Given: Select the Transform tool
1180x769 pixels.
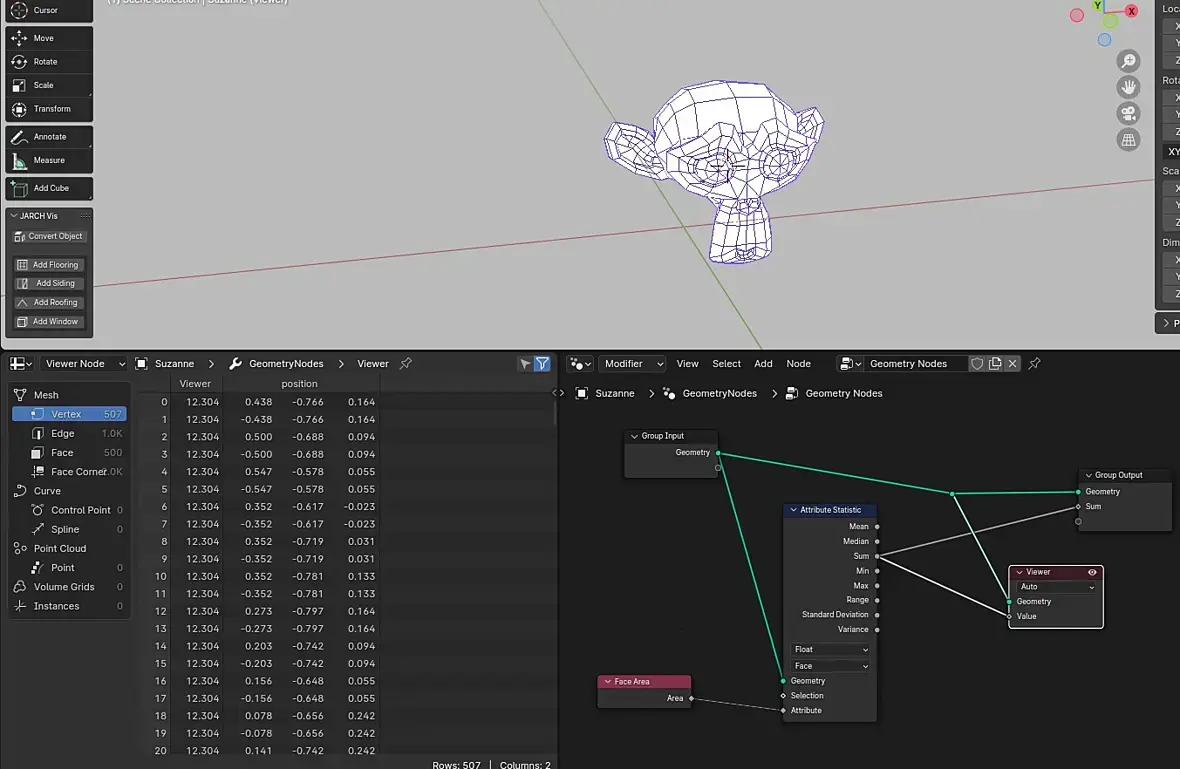Looking at the screenshot, I should (49, 109).
